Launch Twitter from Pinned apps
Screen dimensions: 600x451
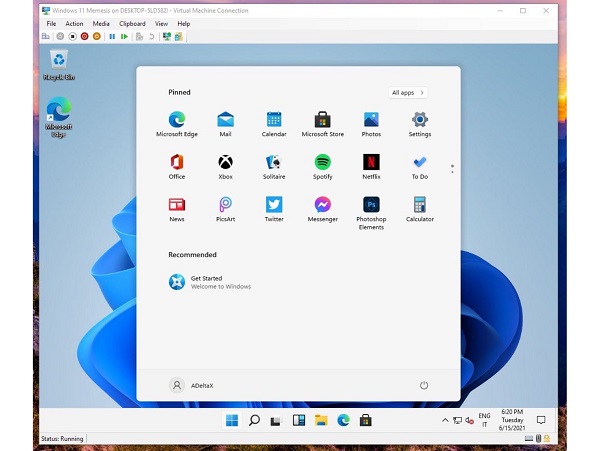point(274,209)
